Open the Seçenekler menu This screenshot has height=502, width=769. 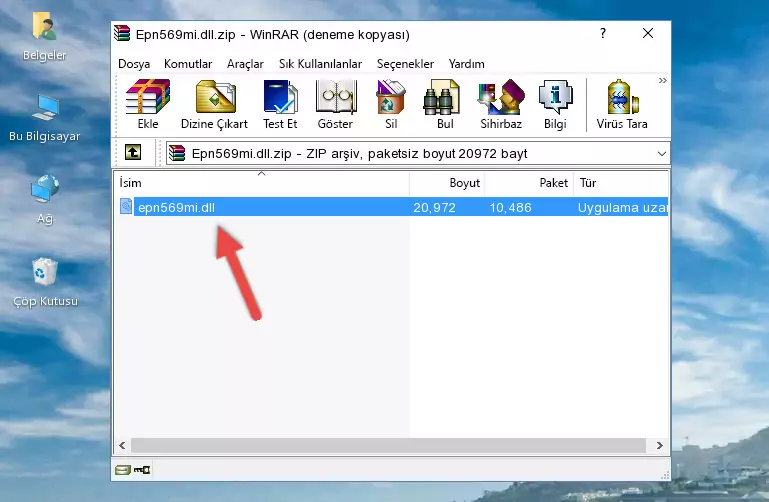[x=405, y=64]
